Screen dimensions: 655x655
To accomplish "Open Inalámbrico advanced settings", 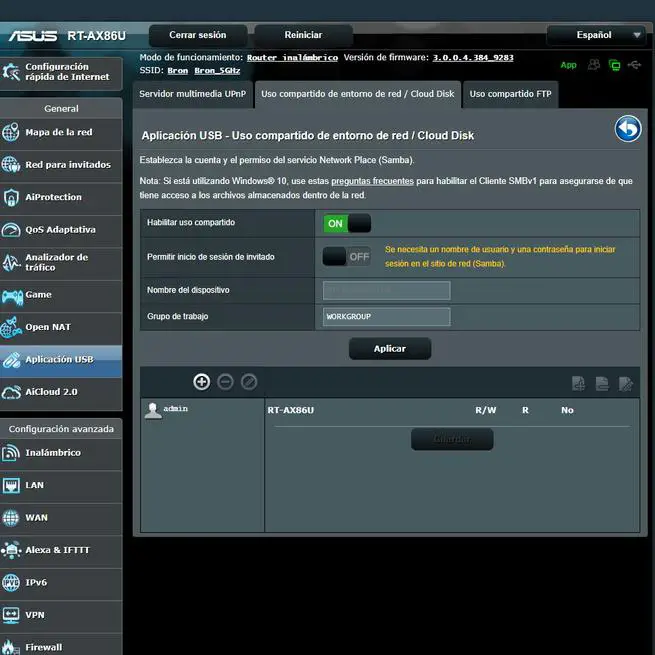I will point(61,454).
